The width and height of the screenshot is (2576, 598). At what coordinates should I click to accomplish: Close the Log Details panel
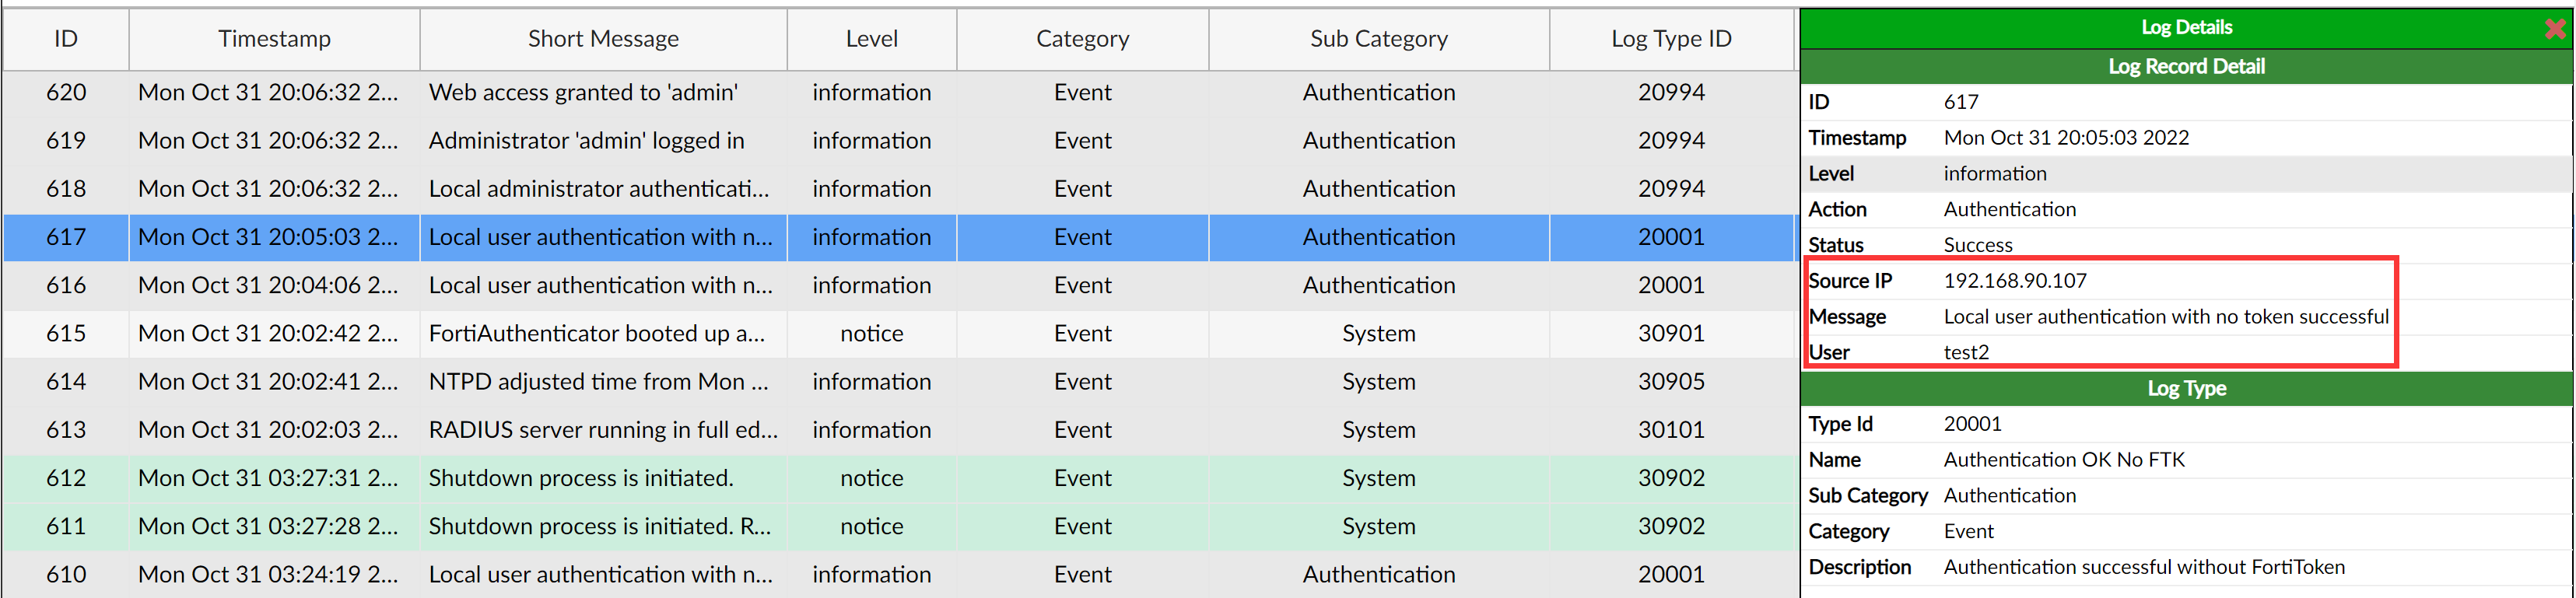coord(2554,29)
